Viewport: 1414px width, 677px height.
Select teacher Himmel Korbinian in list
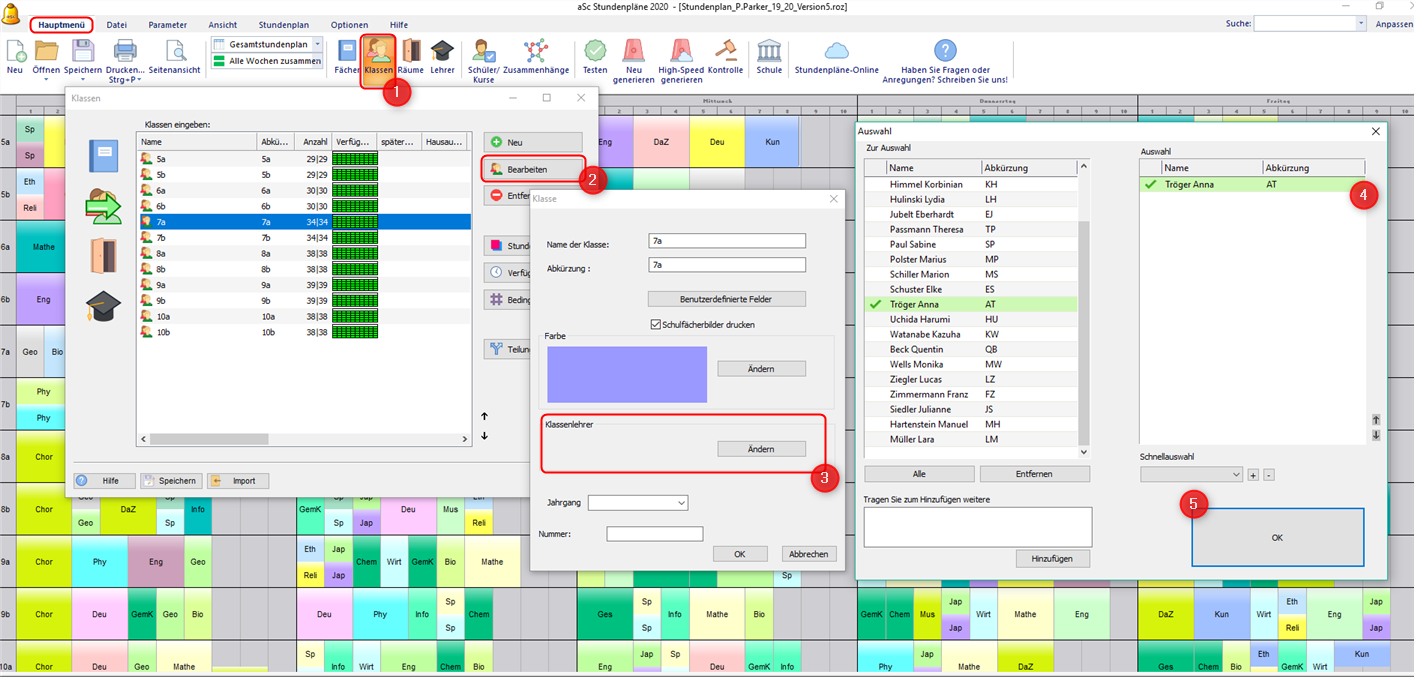pos(971,184)
